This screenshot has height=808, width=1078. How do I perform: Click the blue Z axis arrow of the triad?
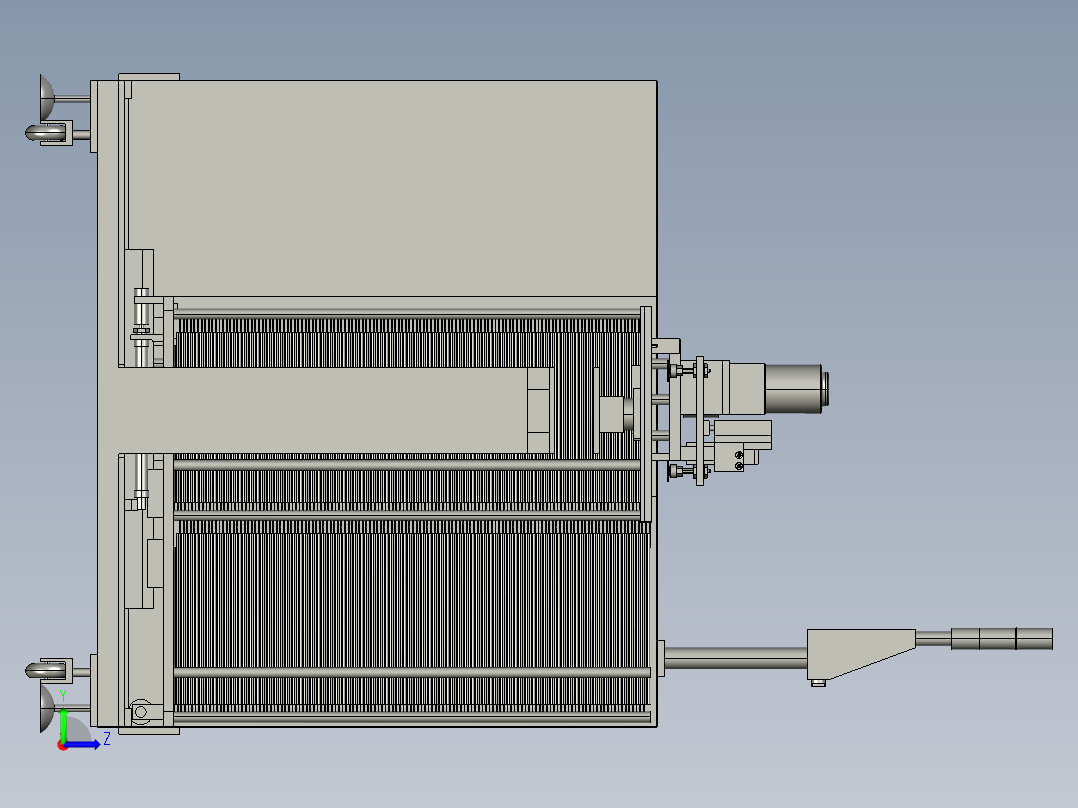pyautogui.click(x=84, y=744)
